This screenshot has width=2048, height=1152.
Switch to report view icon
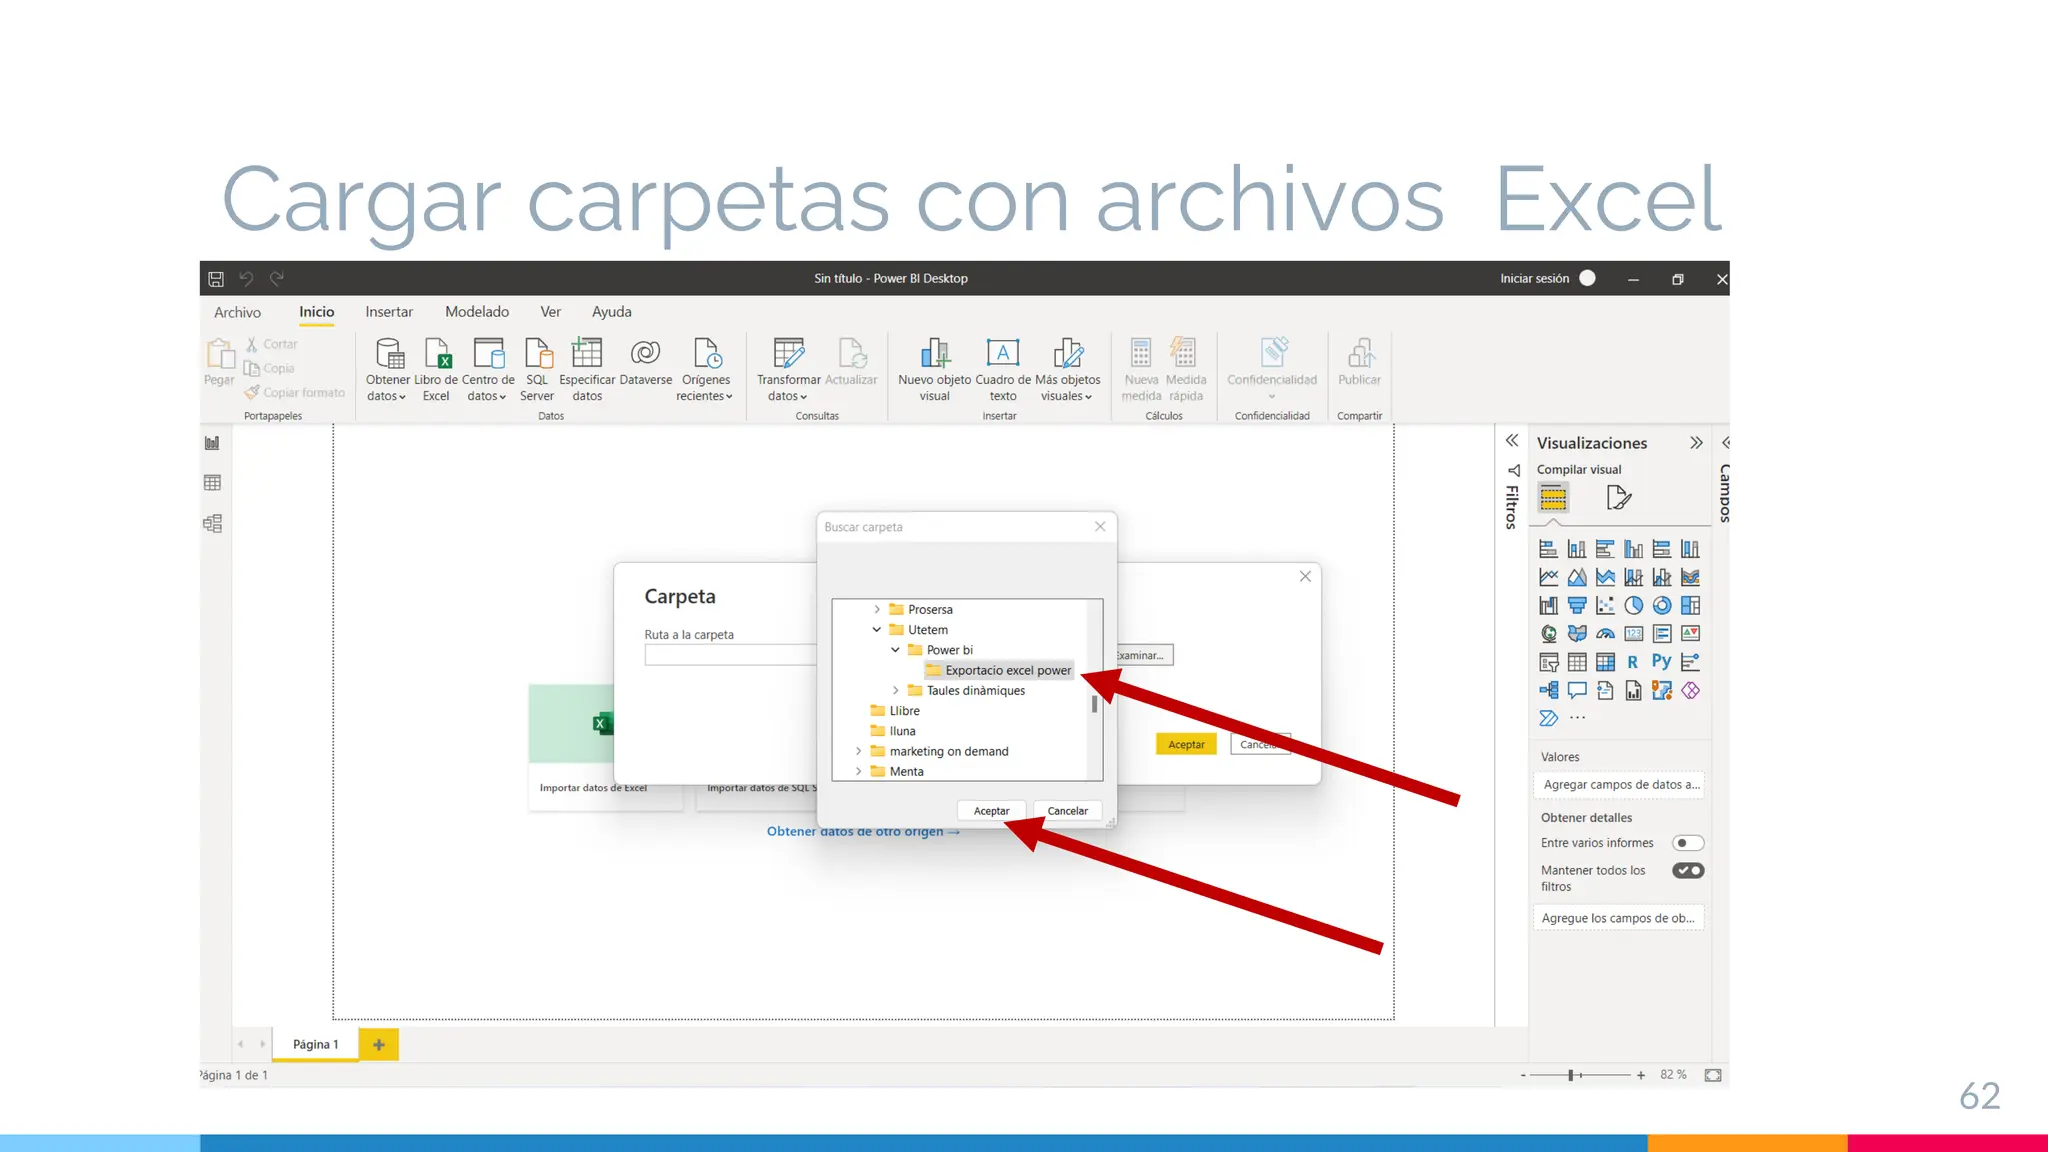[x=212, y=443]
